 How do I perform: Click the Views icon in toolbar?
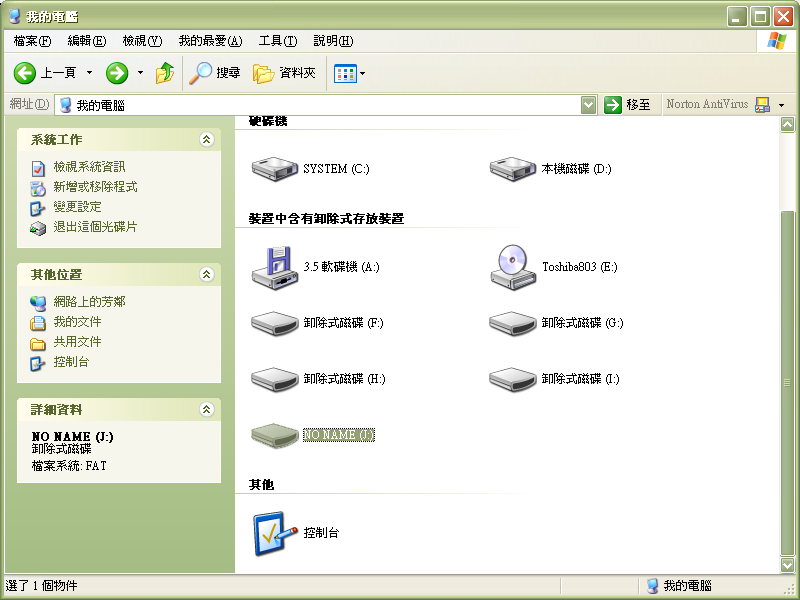click(x=345, y=73)
